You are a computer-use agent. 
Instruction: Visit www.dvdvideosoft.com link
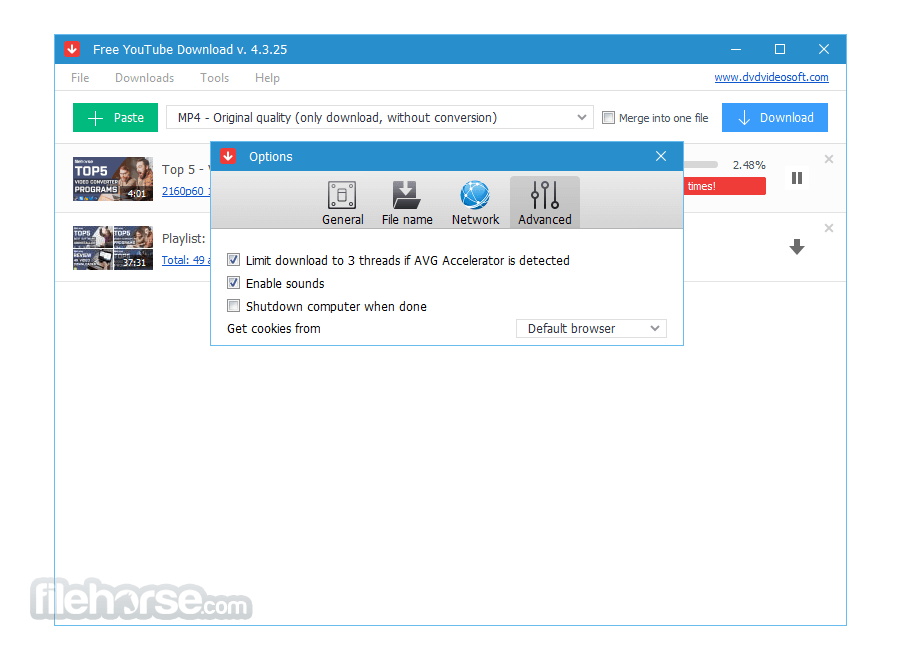(x=771, y=78)
